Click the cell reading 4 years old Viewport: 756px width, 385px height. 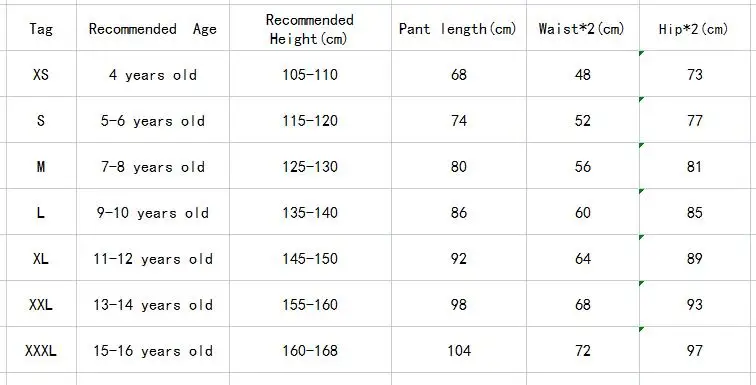153,74
